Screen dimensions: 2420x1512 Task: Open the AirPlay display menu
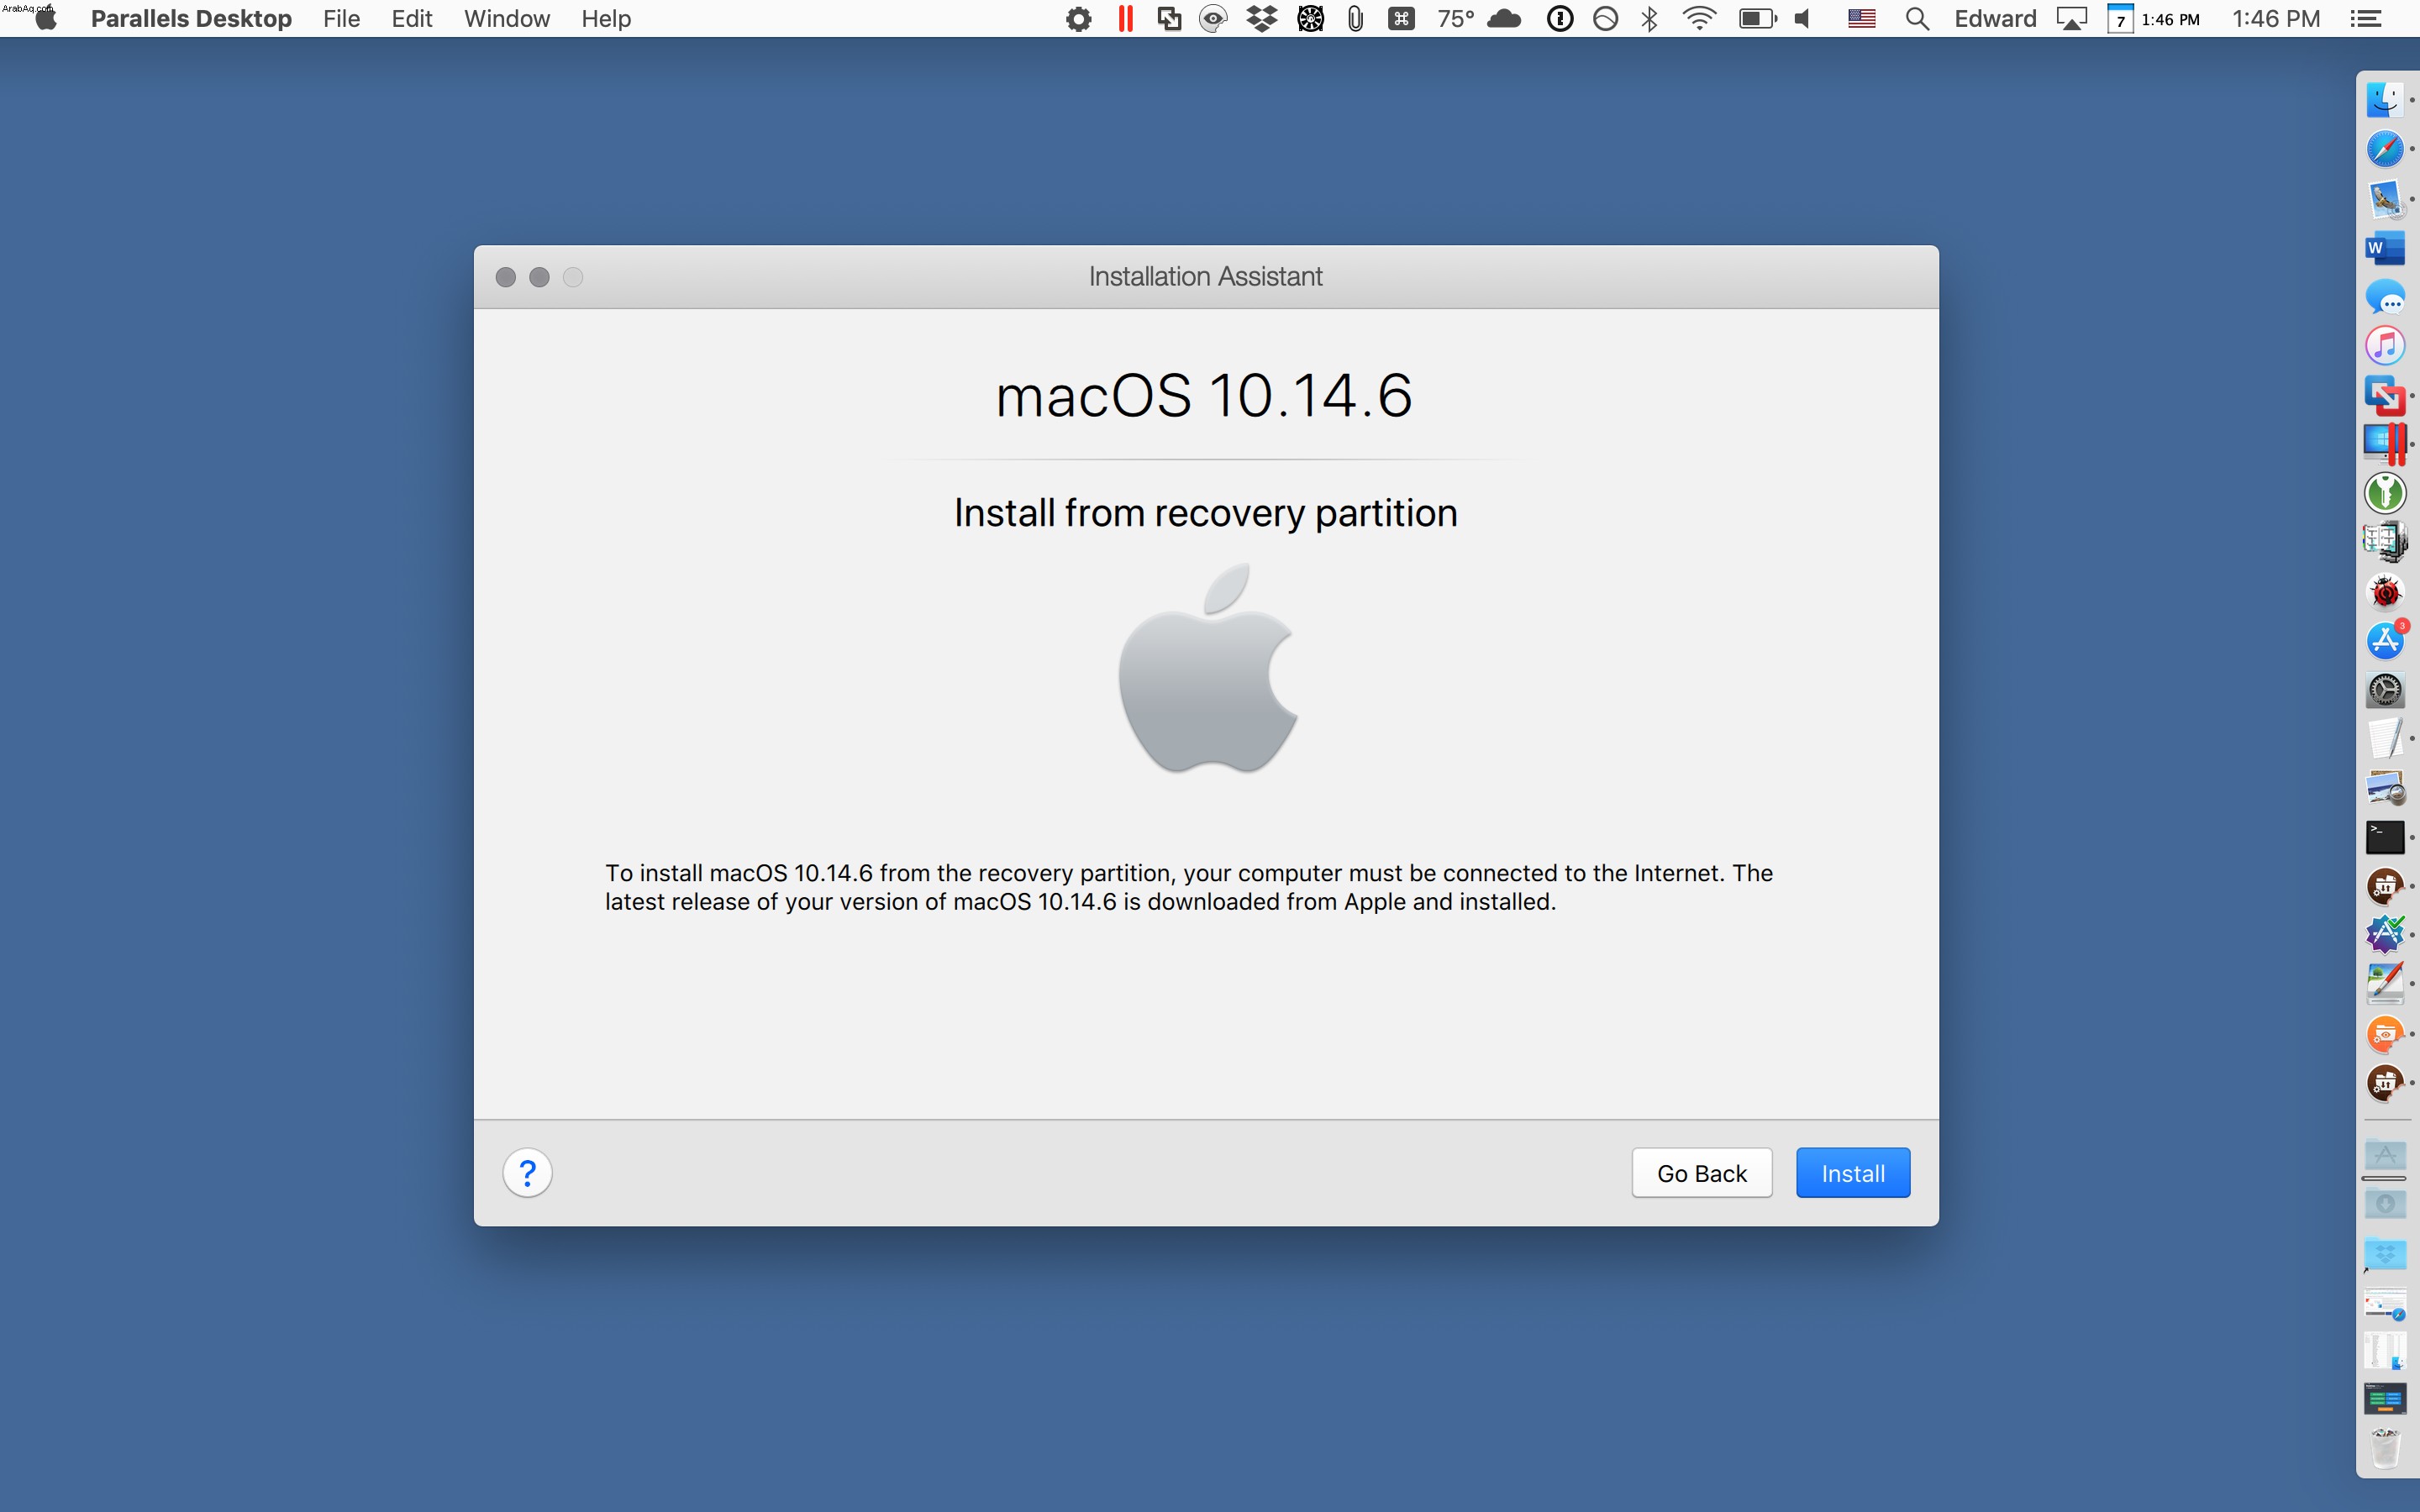coord(2071,18)
